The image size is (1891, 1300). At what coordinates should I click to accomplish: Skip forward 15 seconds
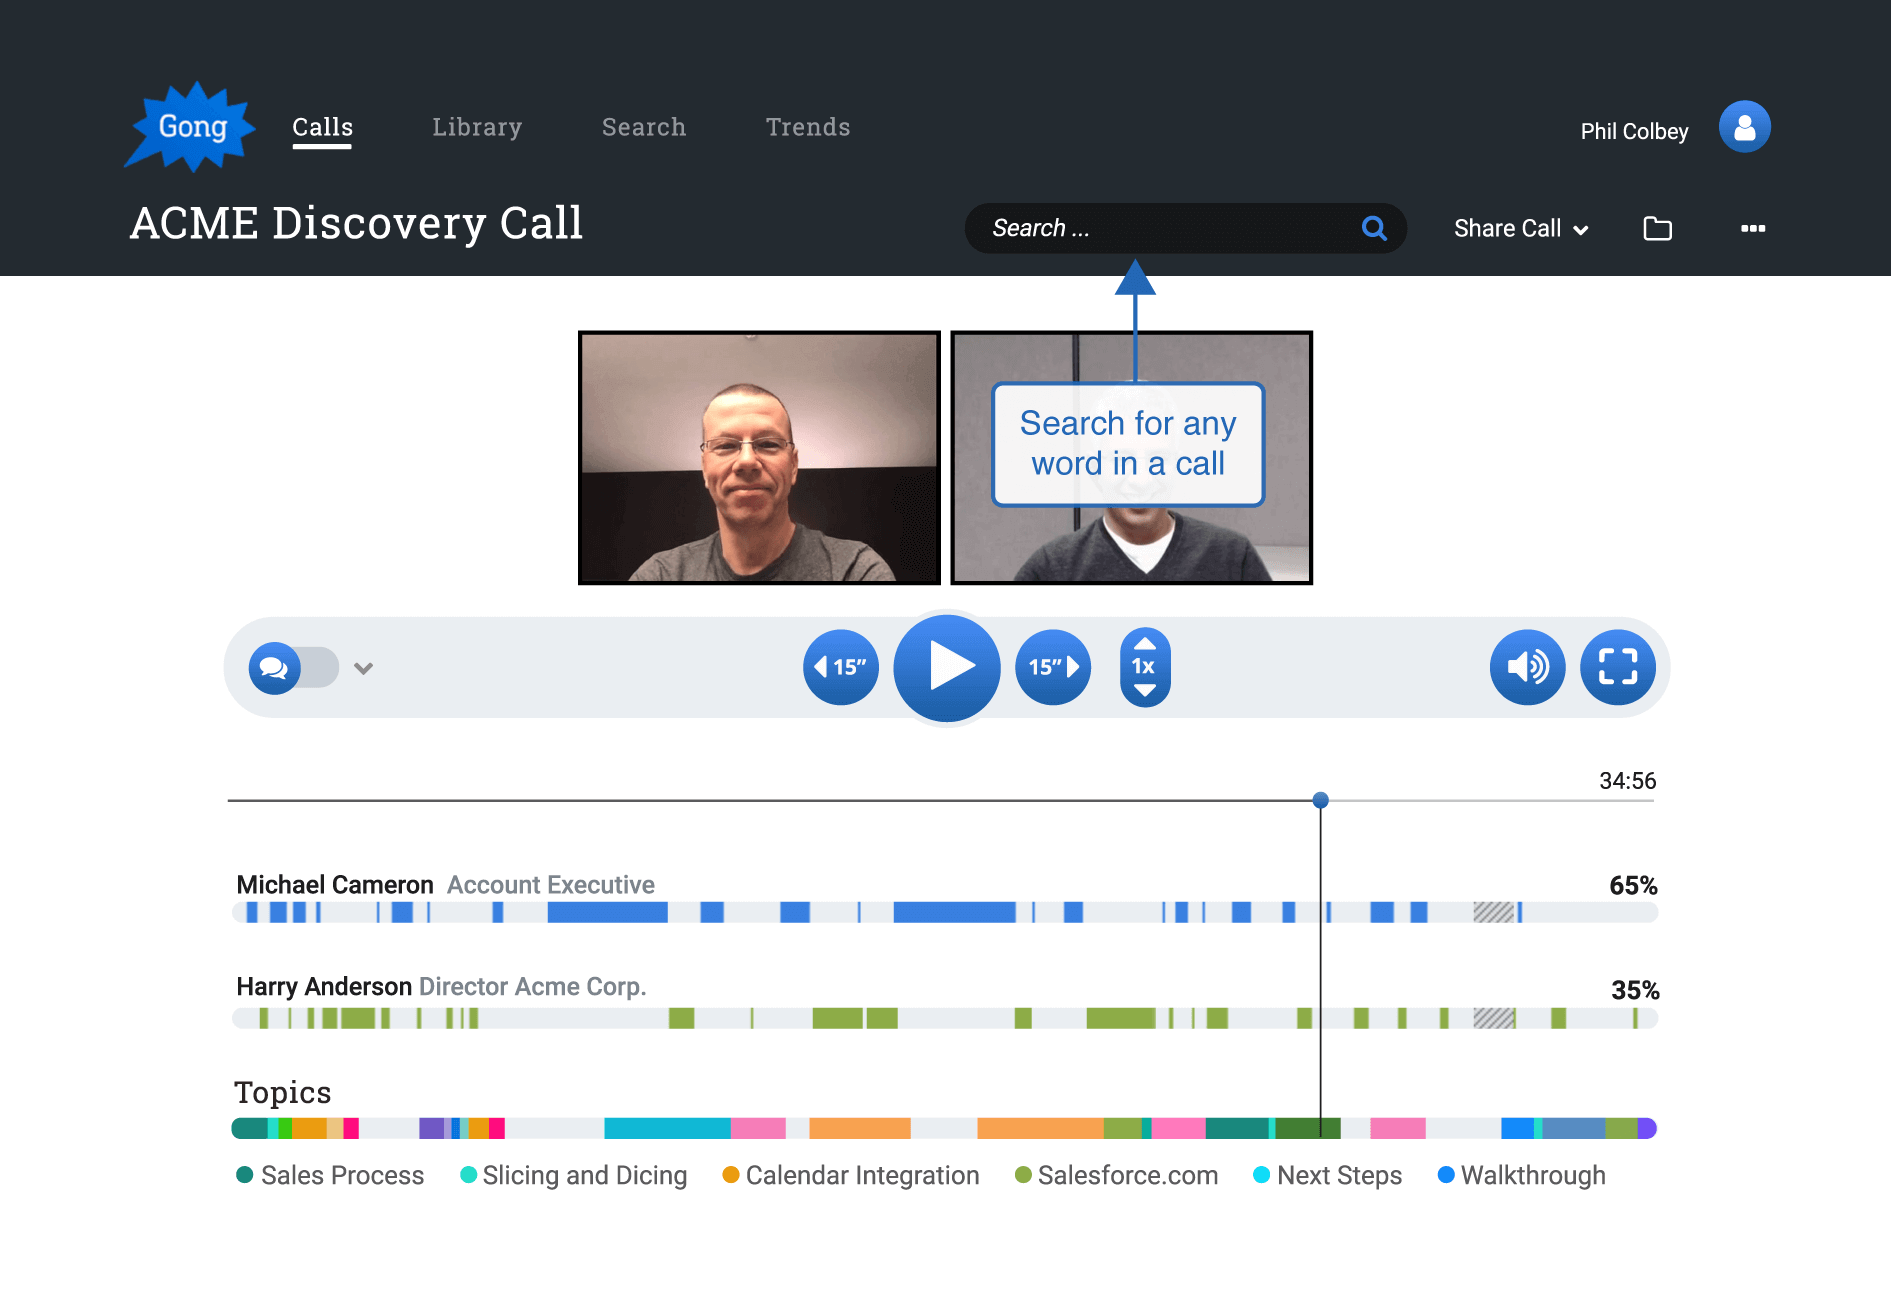[1053, 667]
